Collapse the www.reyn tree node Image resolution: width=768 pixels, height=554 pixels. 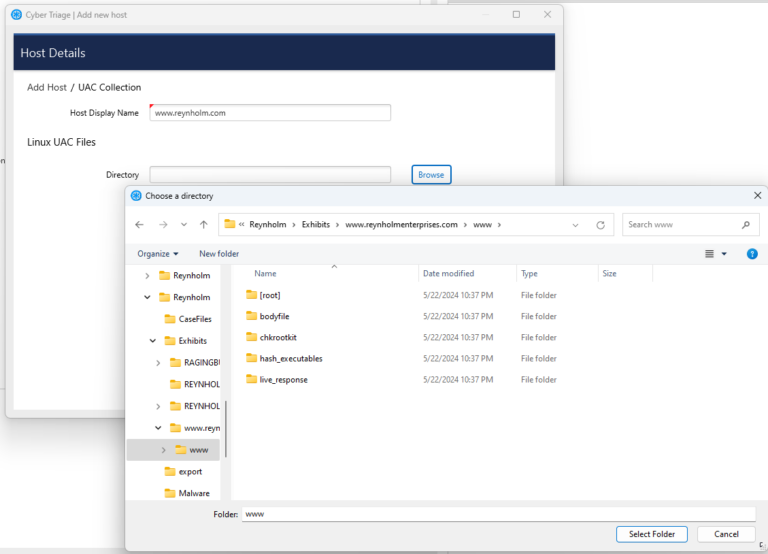[158, 428]
